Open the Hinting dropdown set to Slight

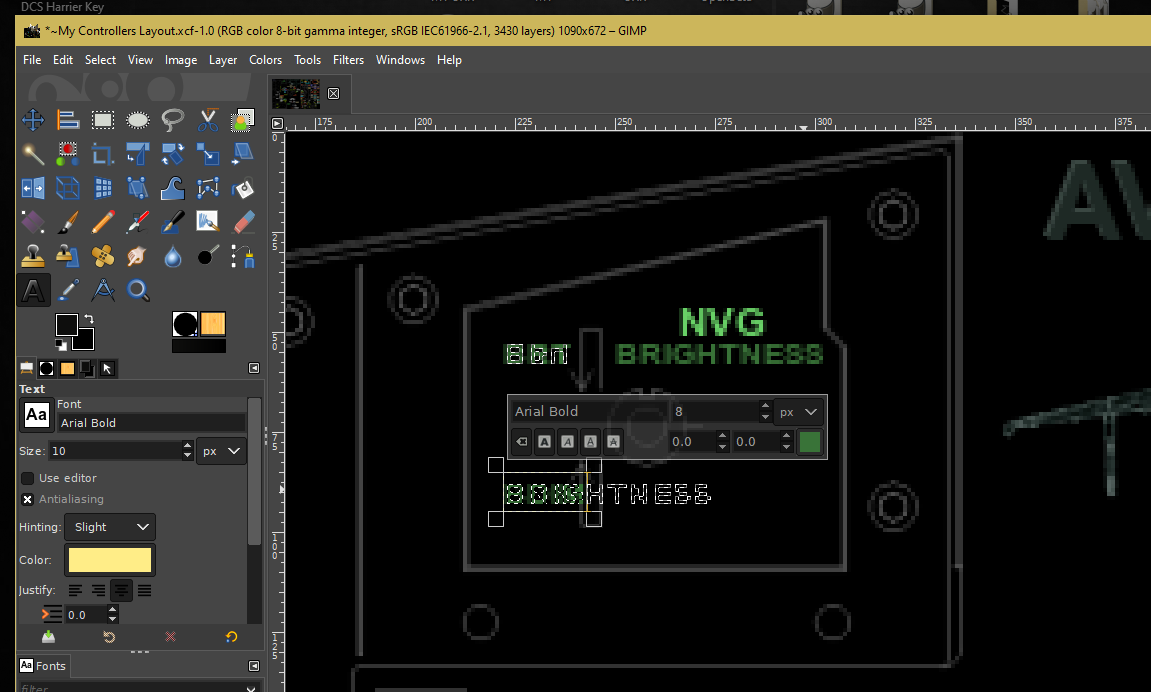[109, 527]
